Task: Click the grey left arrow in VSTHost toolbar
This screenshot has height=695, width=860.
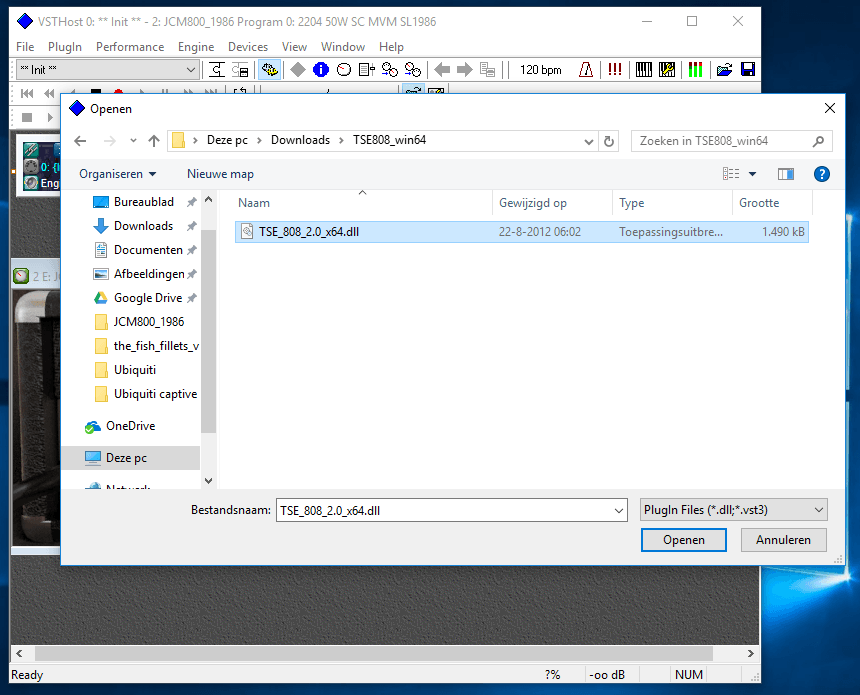Action: 442,70
